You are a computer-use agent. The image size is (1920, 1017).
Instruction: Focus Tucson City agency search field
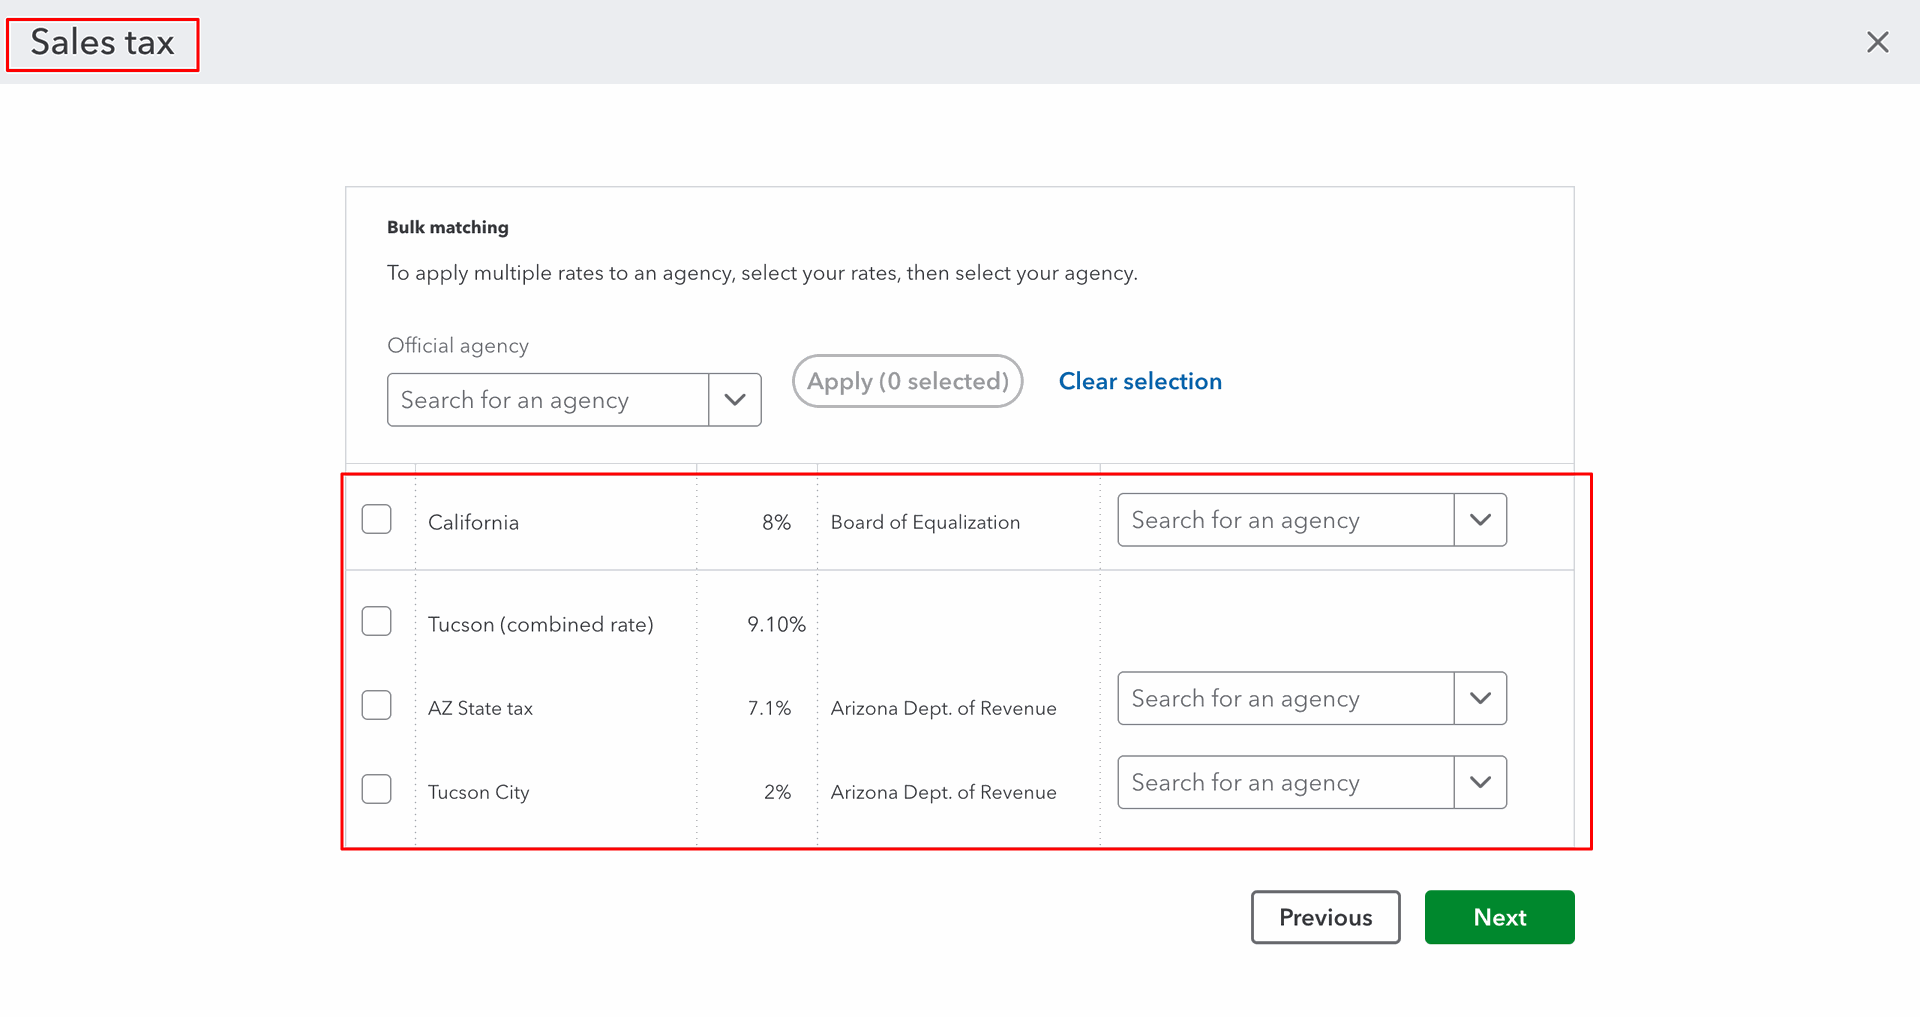pos(1285,782)
